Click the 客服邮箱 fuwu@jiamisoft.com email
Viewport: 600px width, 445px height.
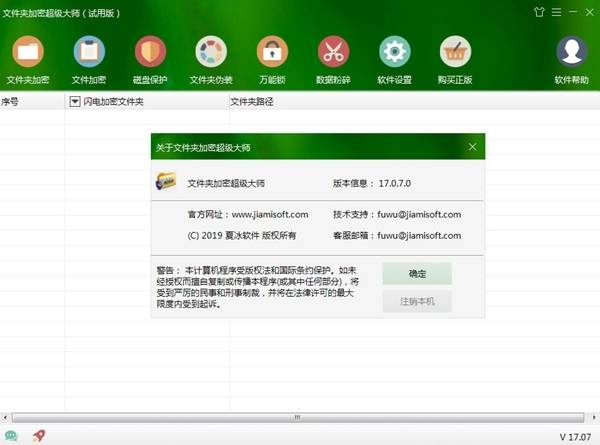point(419,235)
